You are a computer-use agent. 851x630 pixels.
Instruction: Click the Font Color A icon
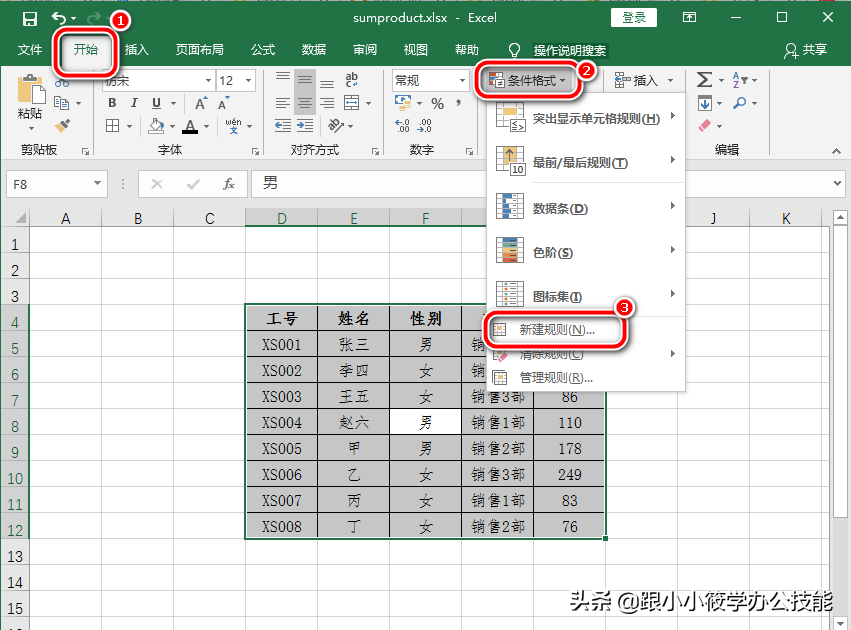190,126
